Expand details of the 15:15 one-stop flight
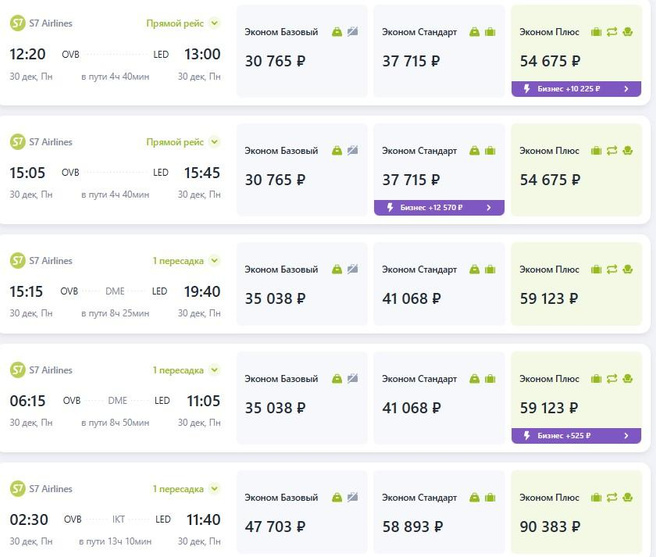 (214, 261)
